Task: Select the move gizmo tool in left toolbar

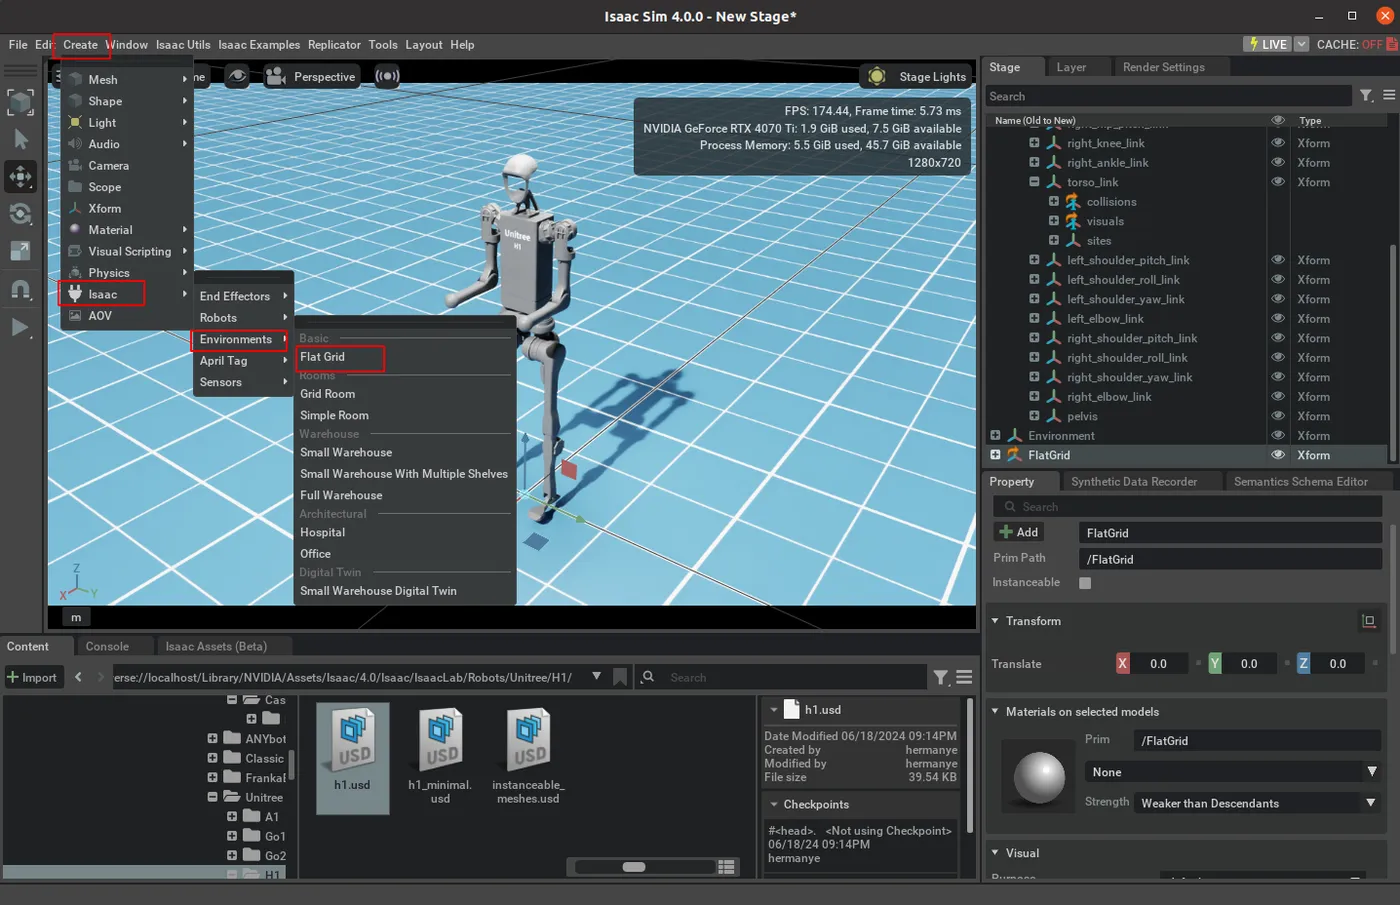Action: (20, 177)
